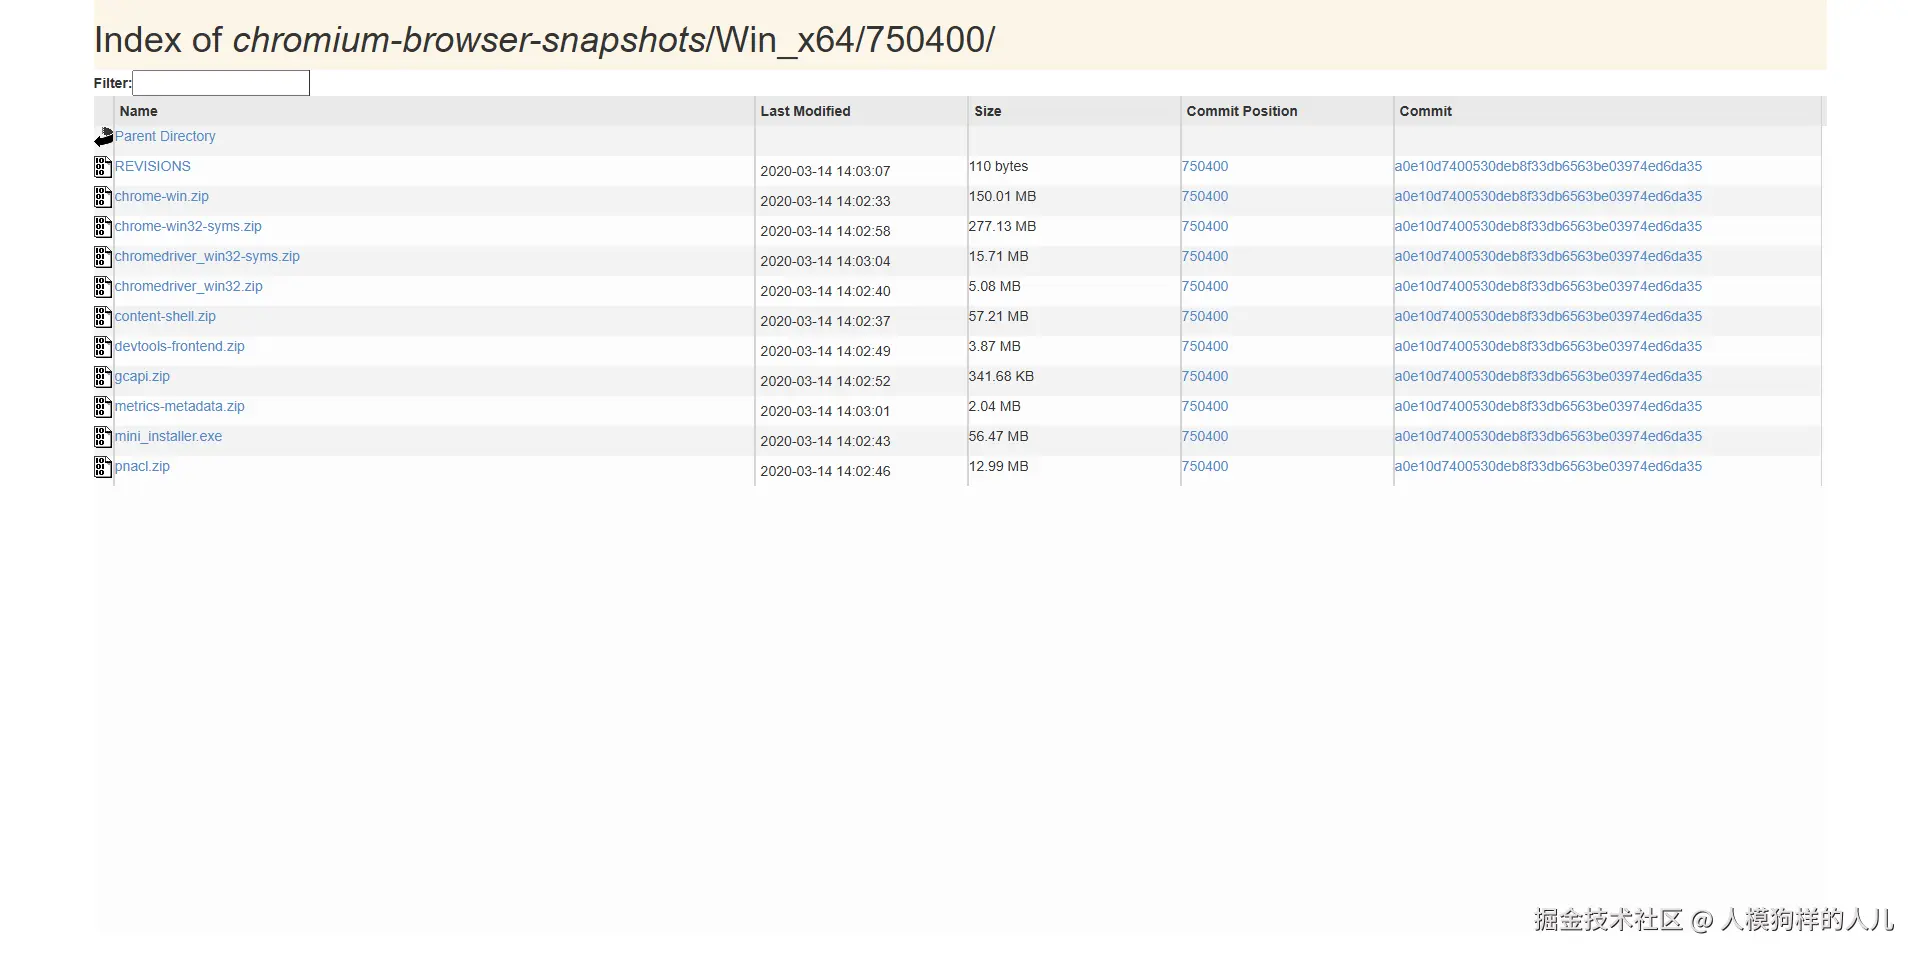Screen dimensions: 1920x959
Task: Open the commit hash link in devtools-frontend.zip row
Action: point(1548,346)
